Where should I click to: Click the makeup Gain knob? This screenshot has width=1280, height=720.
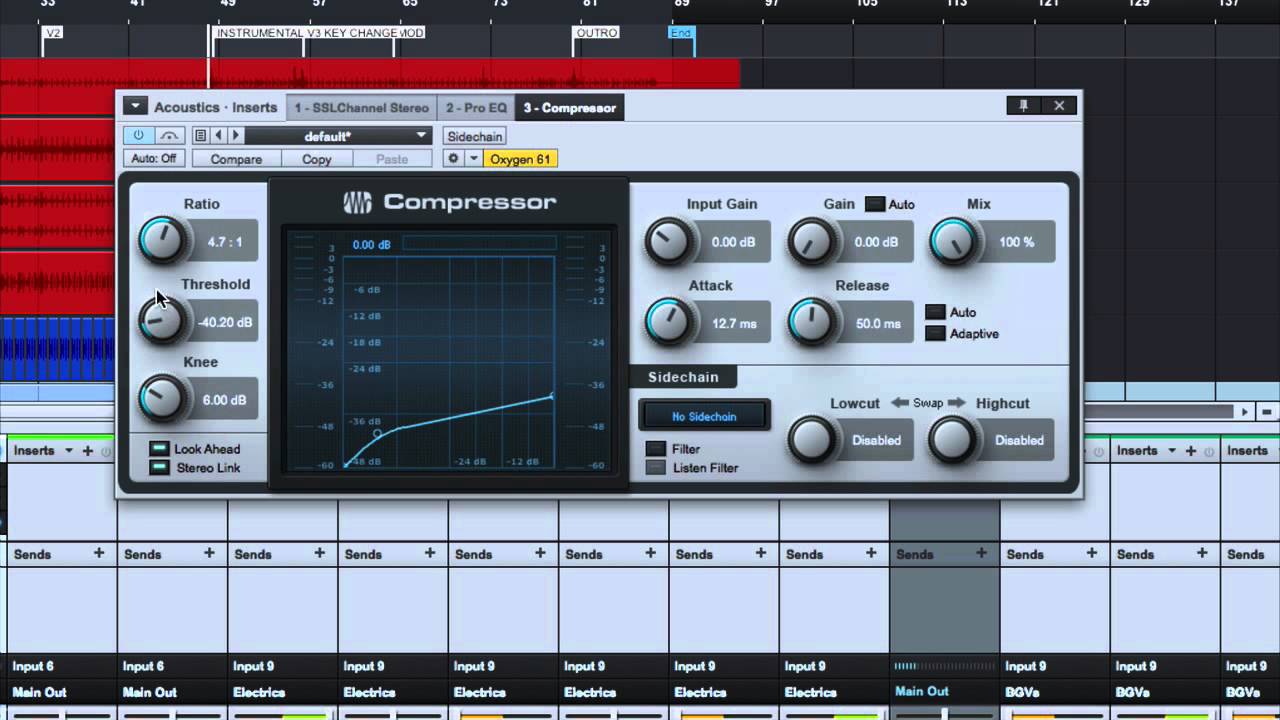(x=811, y=242)
